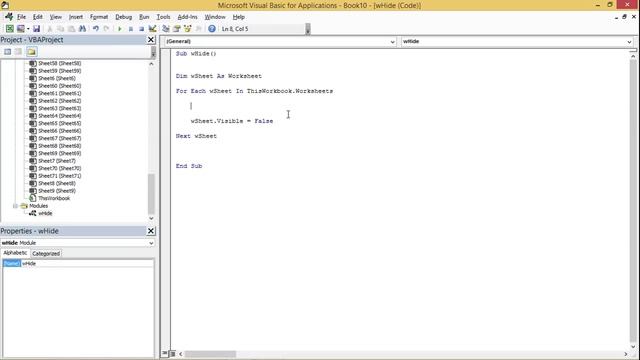Viewport: 640px width, 360px height.
Task: Switch to the Alphabetic tab
Action: (15, 253)
